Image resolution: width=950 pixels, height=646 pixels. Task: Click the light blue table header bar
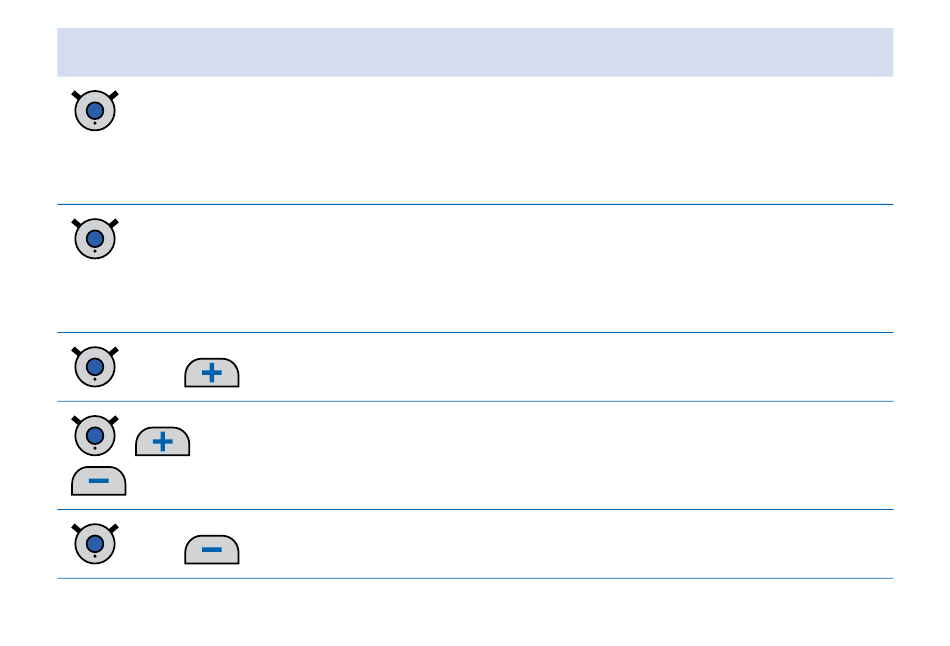[475, 52]
